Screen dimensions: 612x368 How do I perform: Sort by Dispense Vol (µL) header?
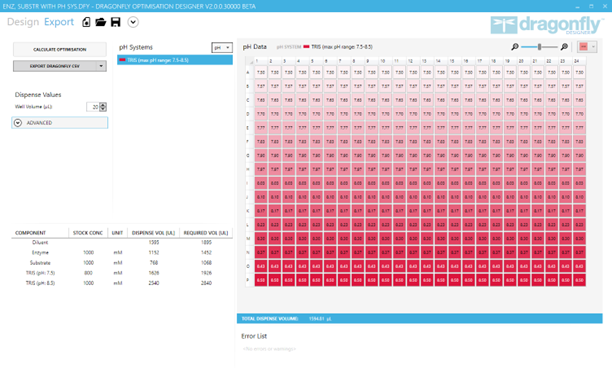pyautogui.click(x=153, y=233)
